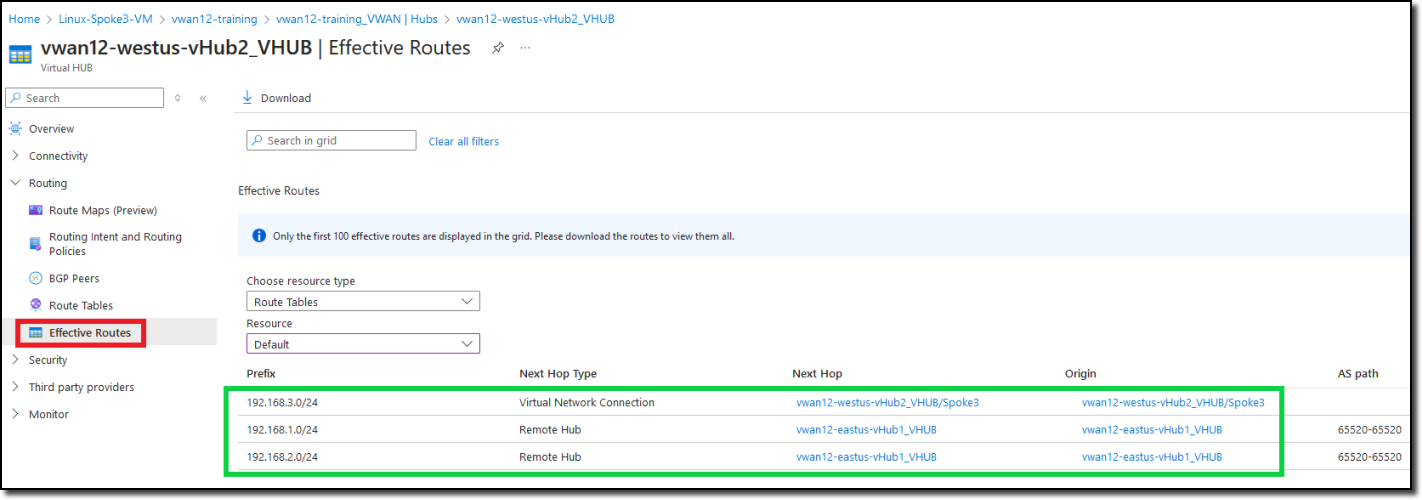This screenshot has height=500, width=1422.
Task: Expand the Connectivity section
Action: click(x=15, y=156)
